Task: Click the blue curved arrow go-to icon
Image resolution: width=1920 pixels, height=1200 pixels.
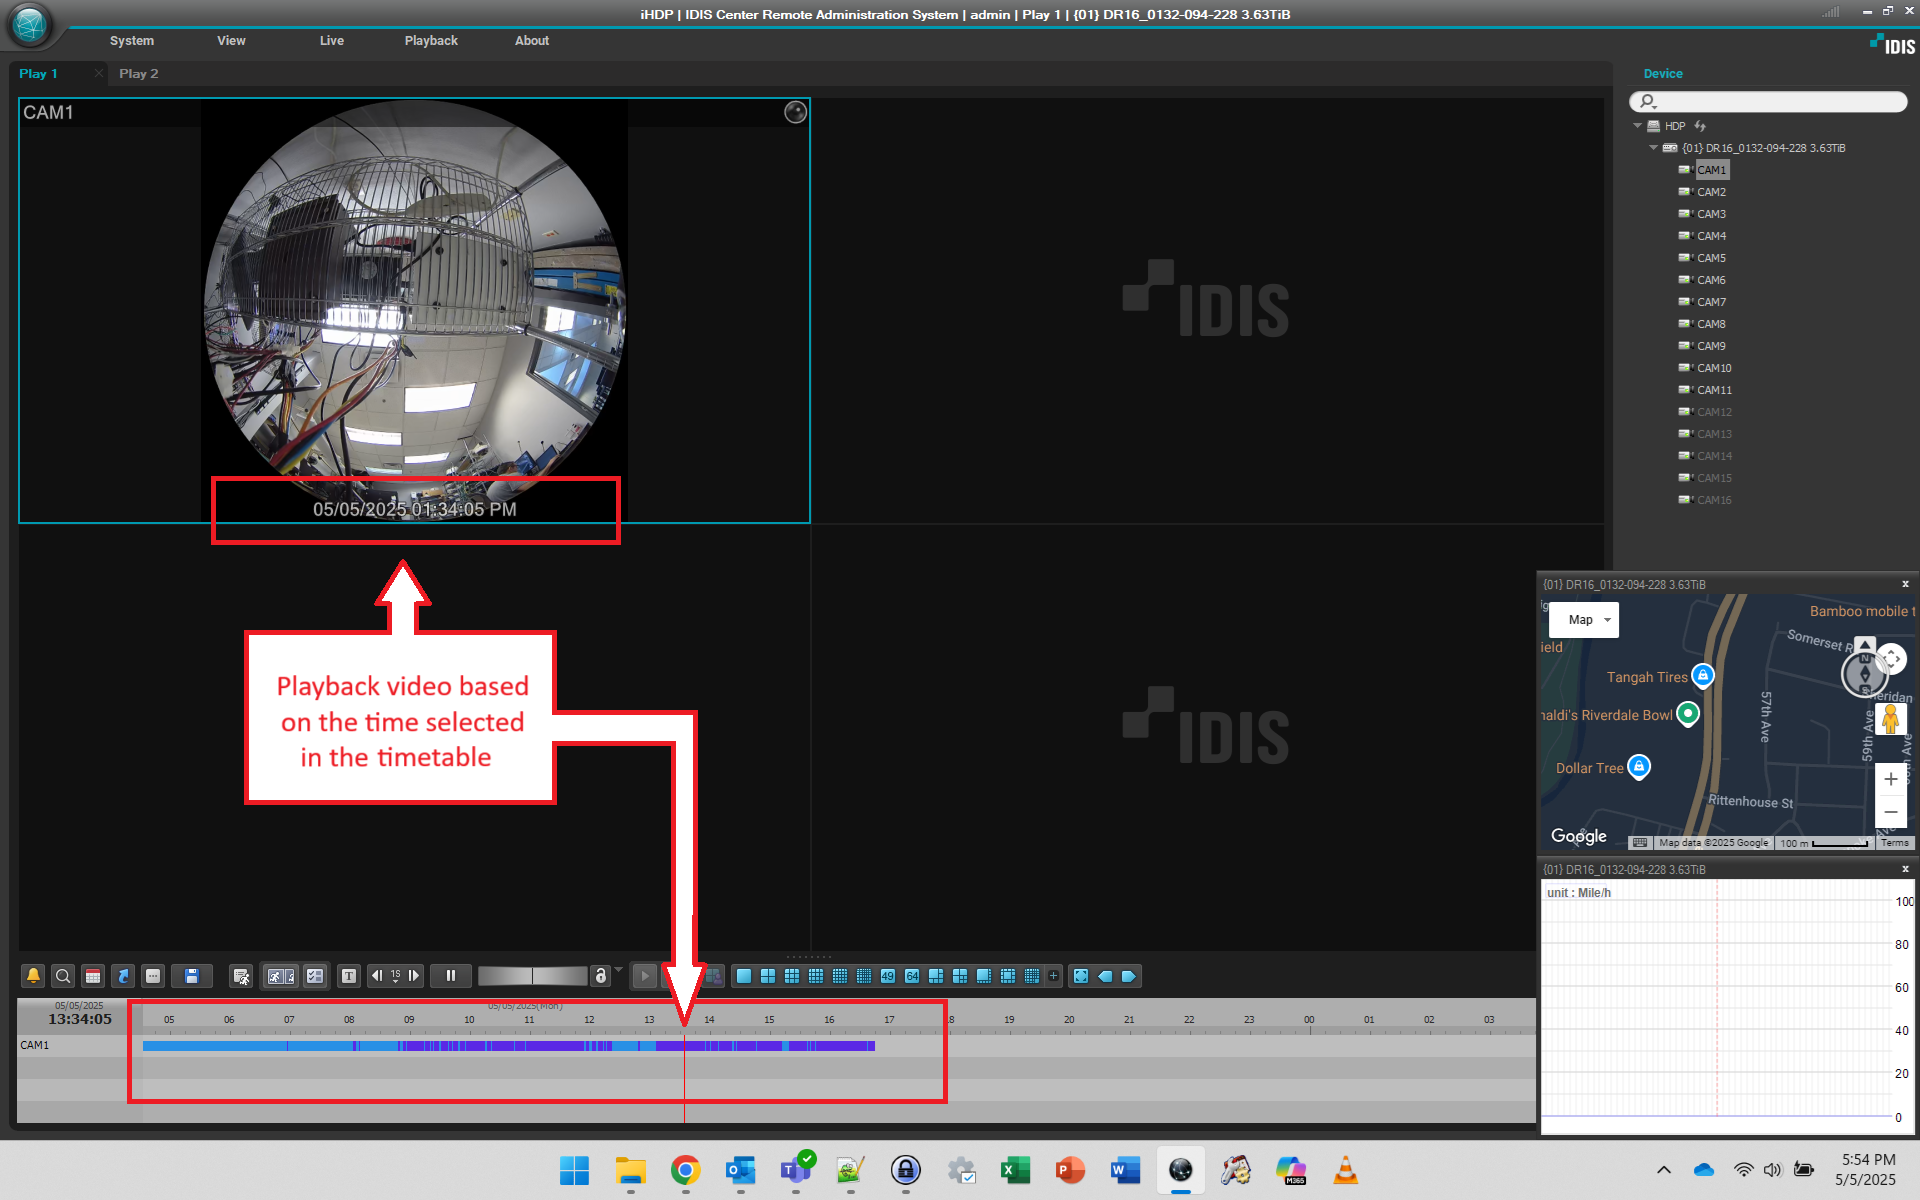Action: [x=123, y=976]
